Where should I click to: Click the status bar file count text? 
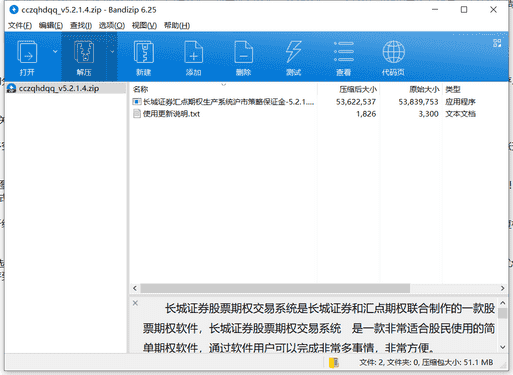pos(426,362)
